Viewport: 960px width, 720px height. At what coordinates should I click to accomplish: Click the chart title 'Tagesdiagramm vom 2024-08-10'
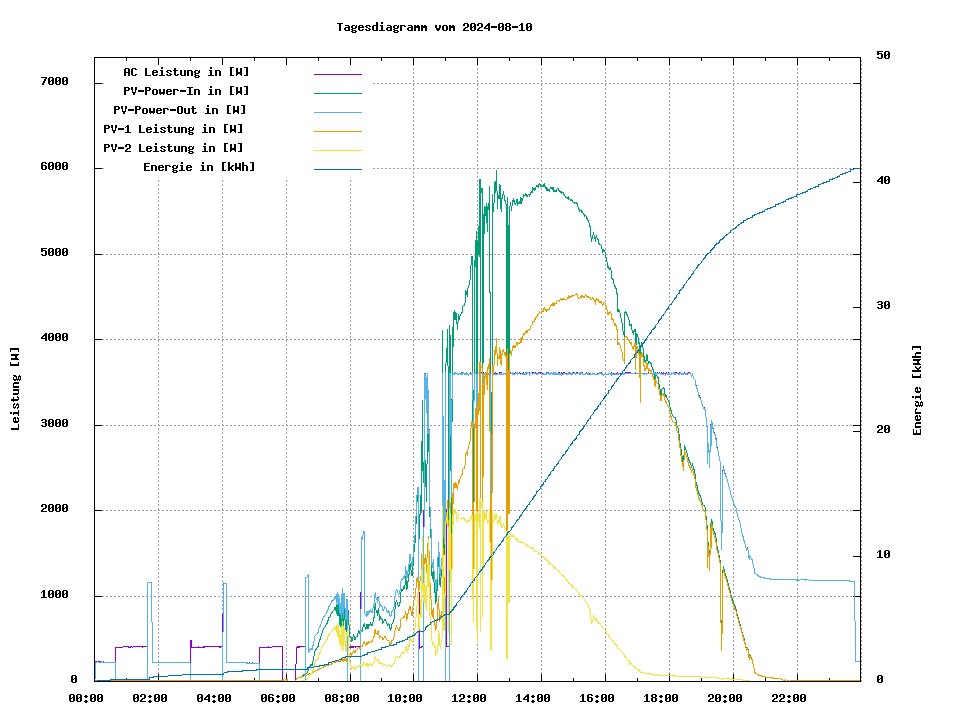[434, 27]
